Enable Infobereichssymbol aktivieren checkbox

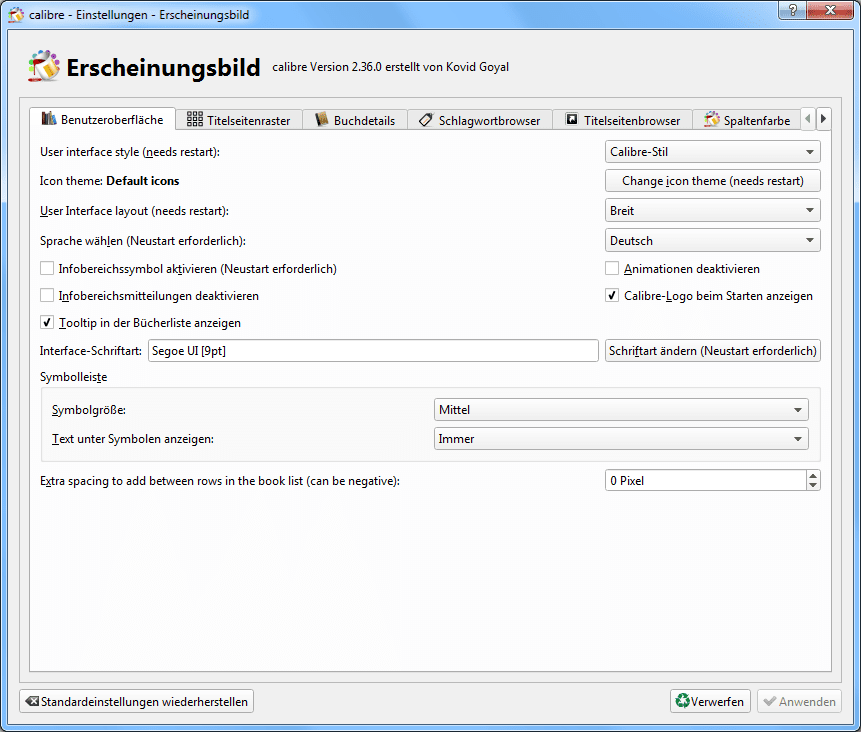click(x=47, y=269)
